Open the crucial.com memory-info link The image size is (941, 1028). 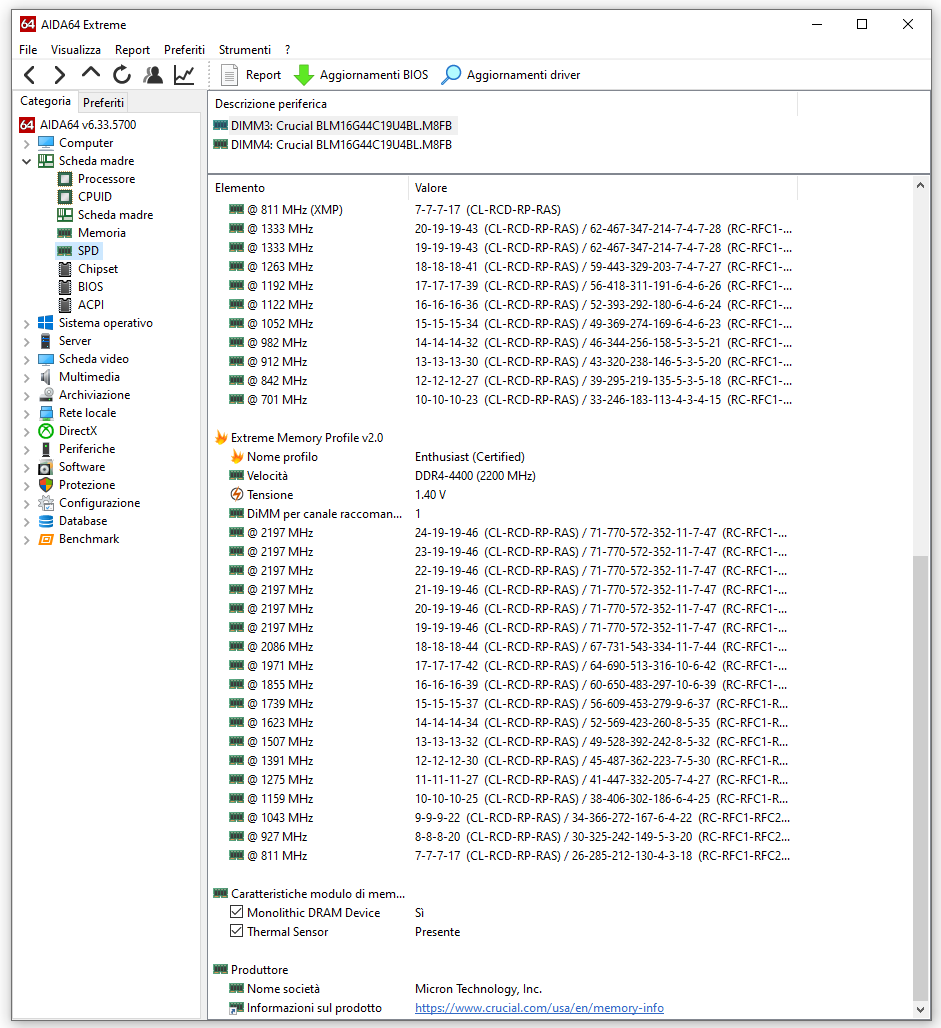coord(539,1008)
